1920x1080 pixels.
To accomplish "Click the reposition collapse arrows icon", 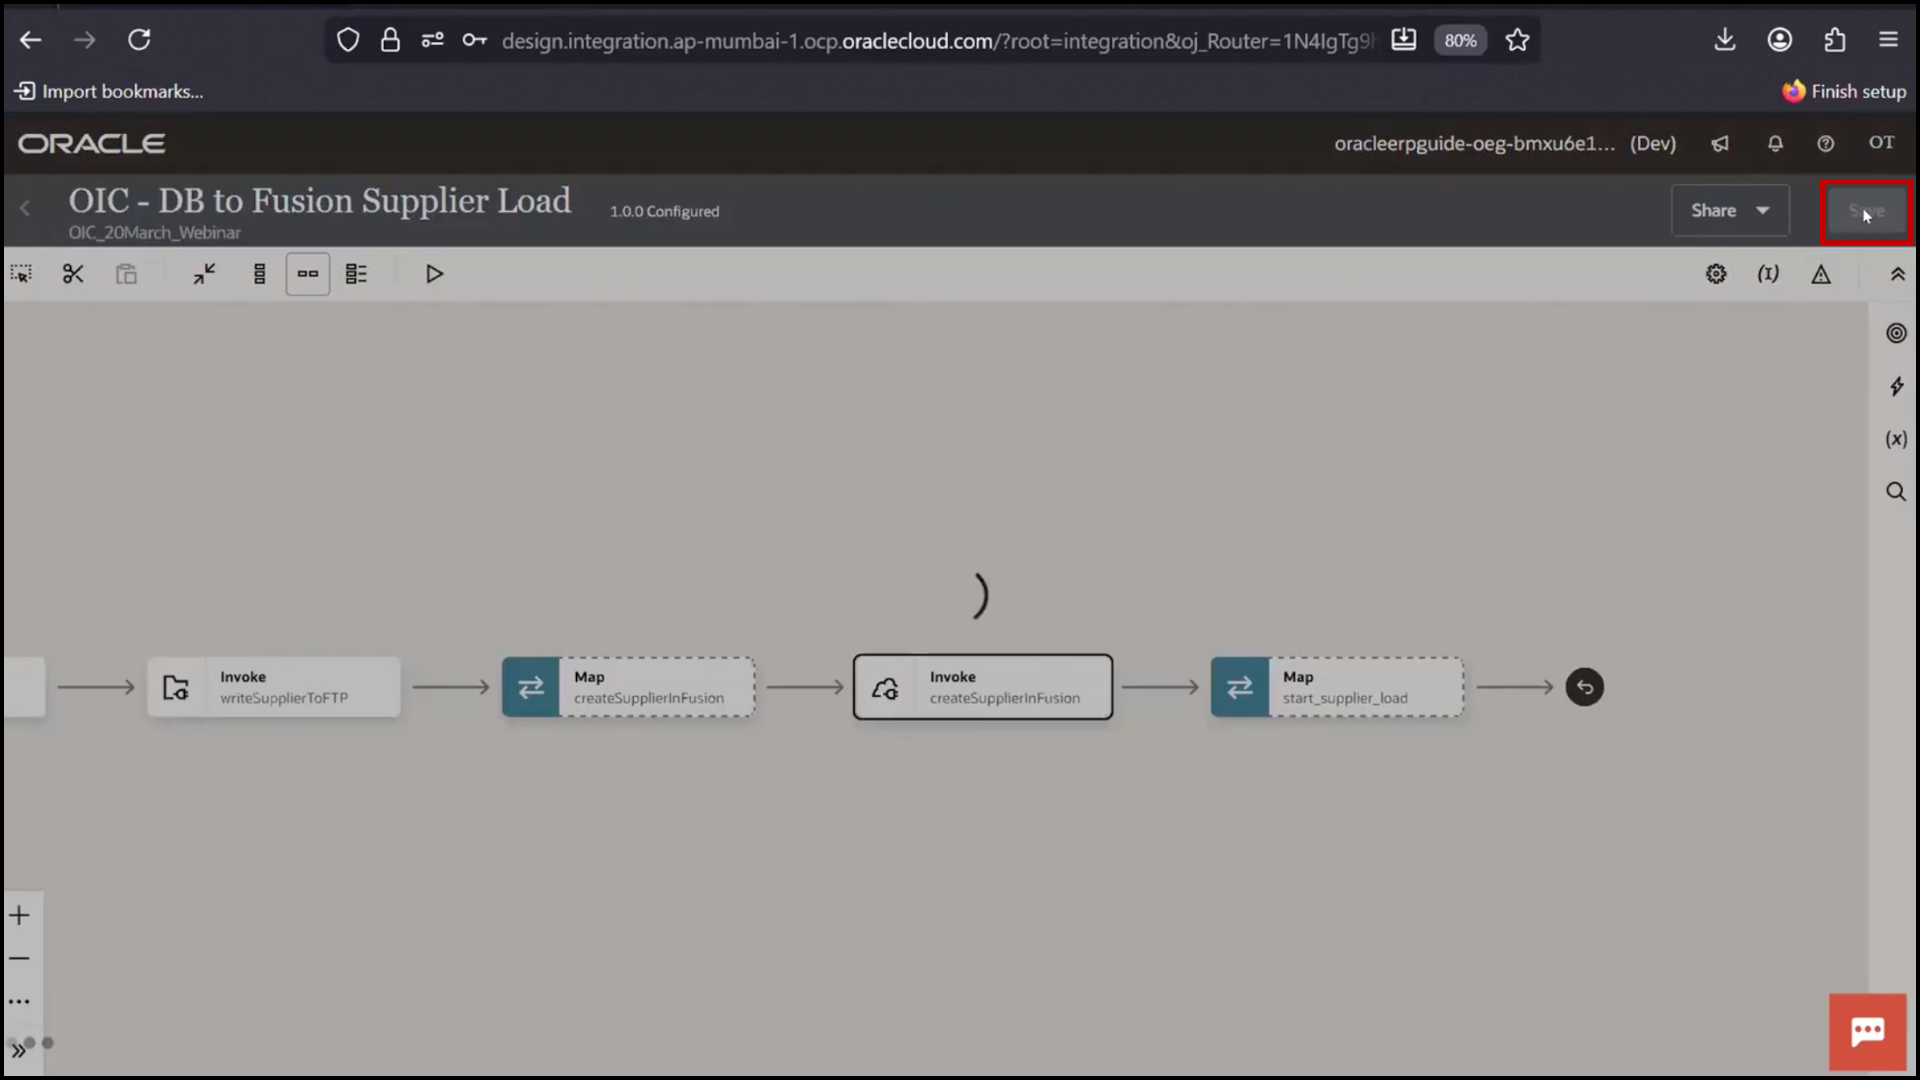I will (204, 274).
